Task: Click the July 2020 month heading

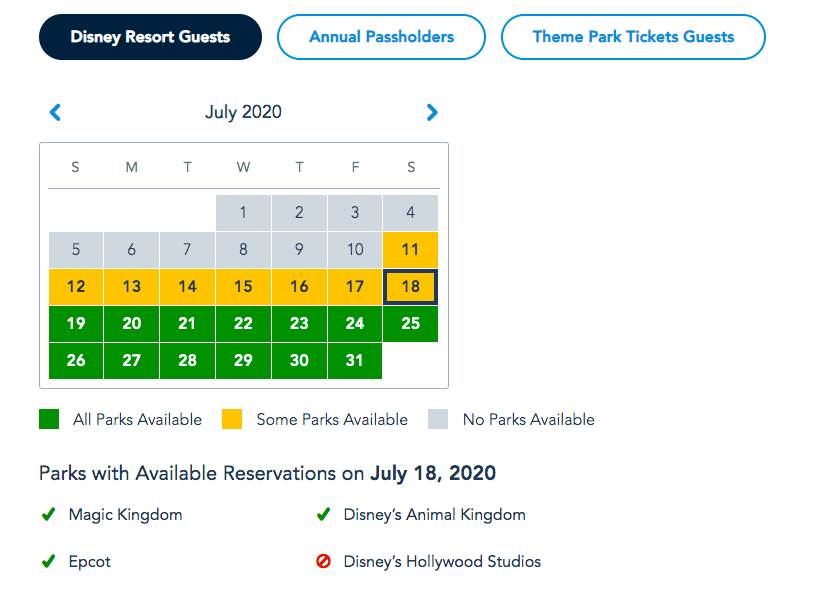Action: click(x=243, y=112)
